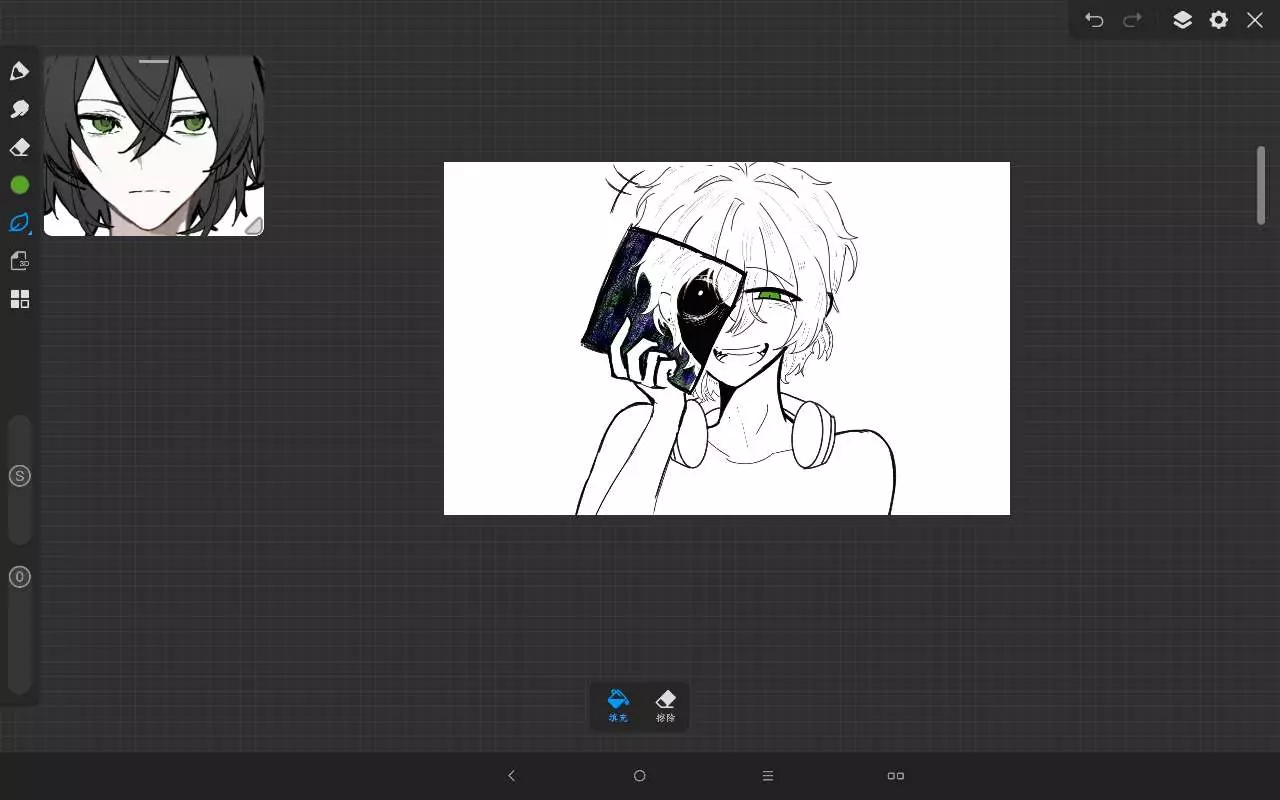Click the vertical scrollbar on the right
The height and width of the screenshot is (800, 1280).
1261,185
